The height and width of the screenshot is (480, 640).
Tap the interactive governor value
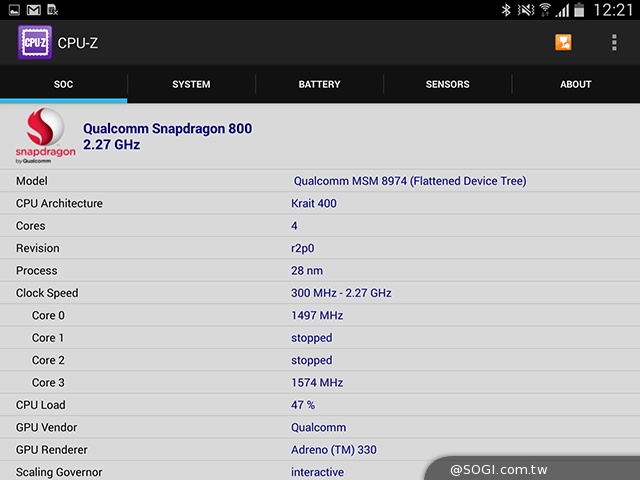tap(317, 472)
